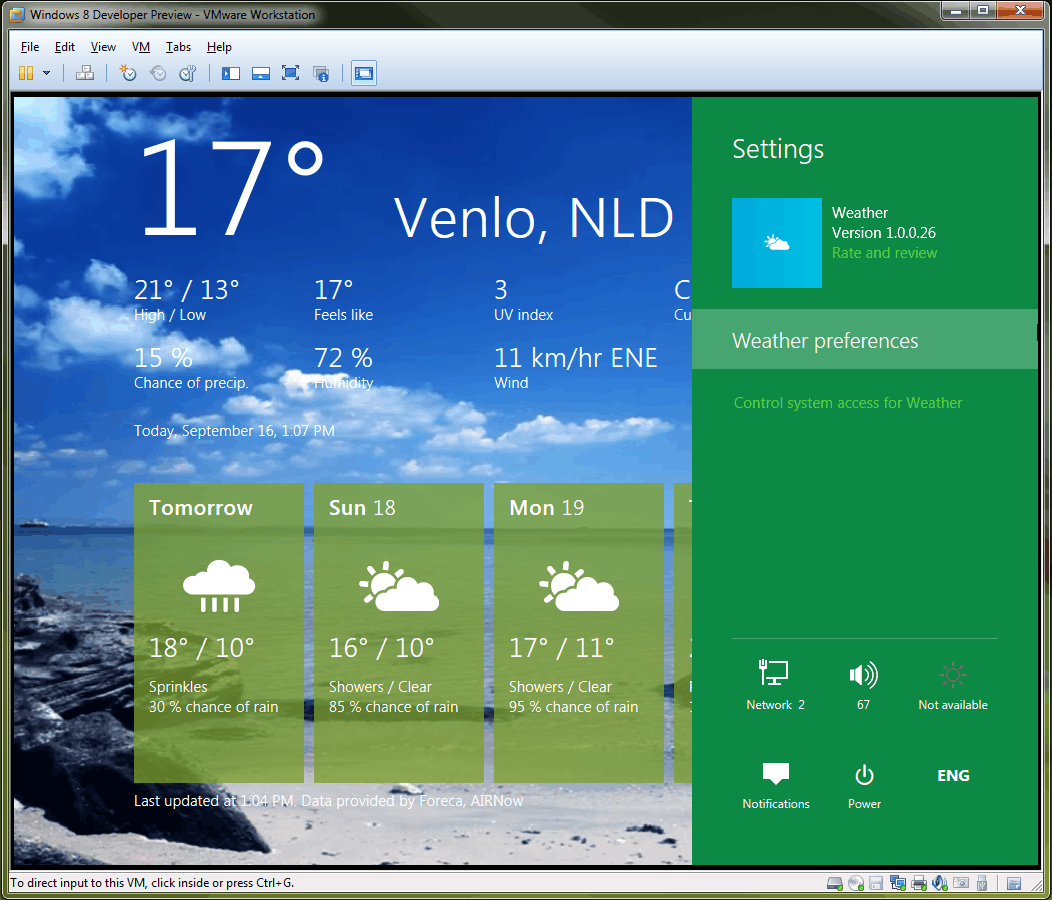Select the Sun 18 forecast tile
Screen dimensions: 1052x900
click(x=399, y=632)
